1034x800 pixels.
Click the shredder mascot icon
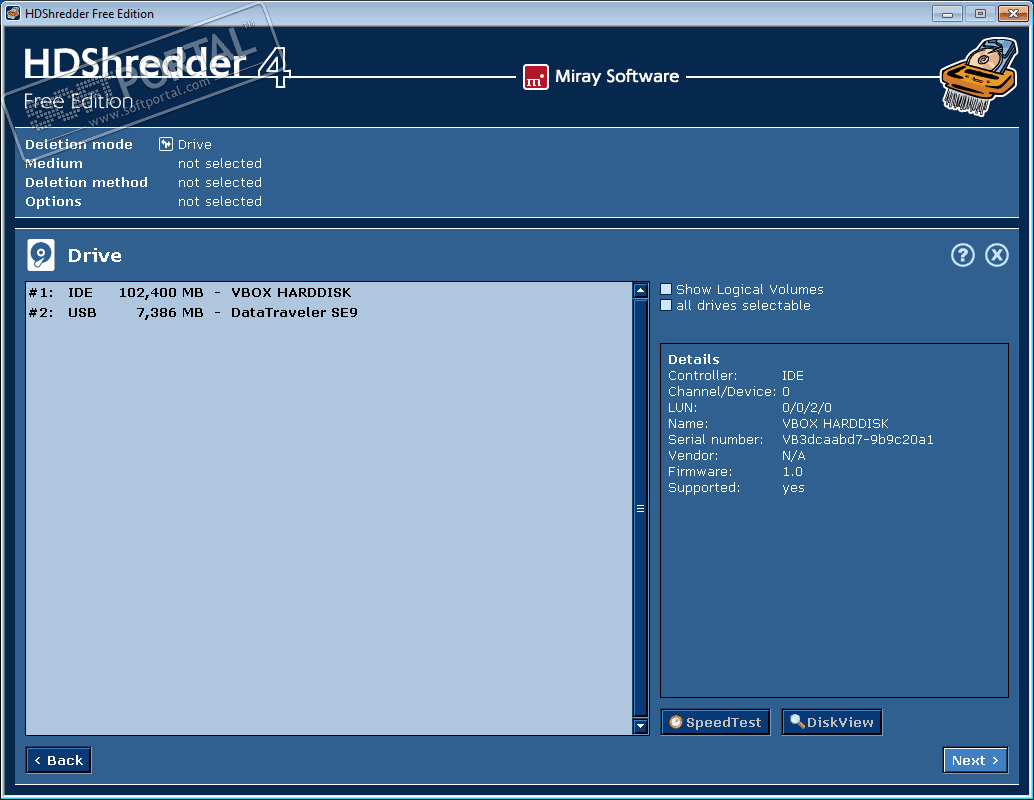(x=979, y=77)
